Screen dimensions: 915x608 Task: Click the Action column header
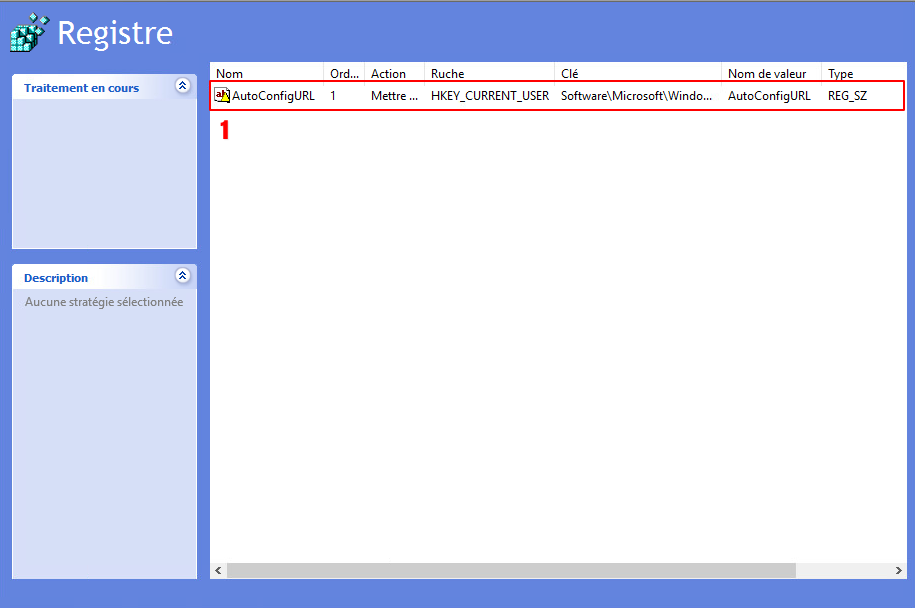(x=394, y=74)
